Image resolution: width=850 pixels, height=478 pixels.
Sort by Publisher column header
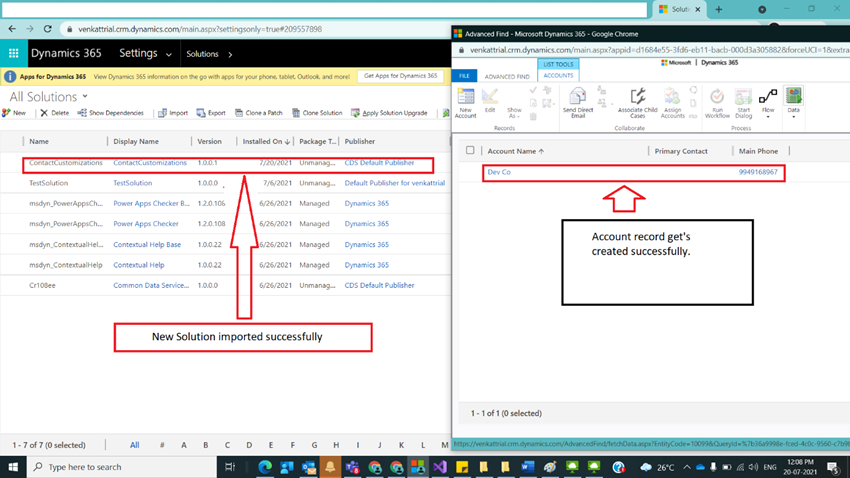[x=360, y=141]
